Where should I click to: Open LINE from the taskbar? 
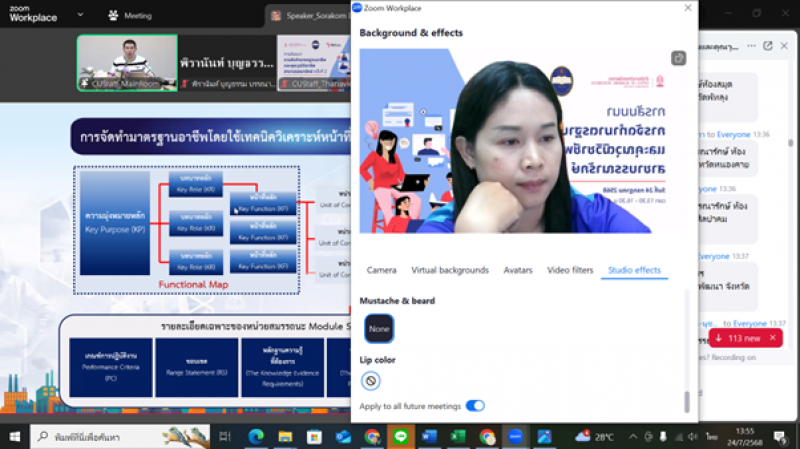tap(400, 437)
